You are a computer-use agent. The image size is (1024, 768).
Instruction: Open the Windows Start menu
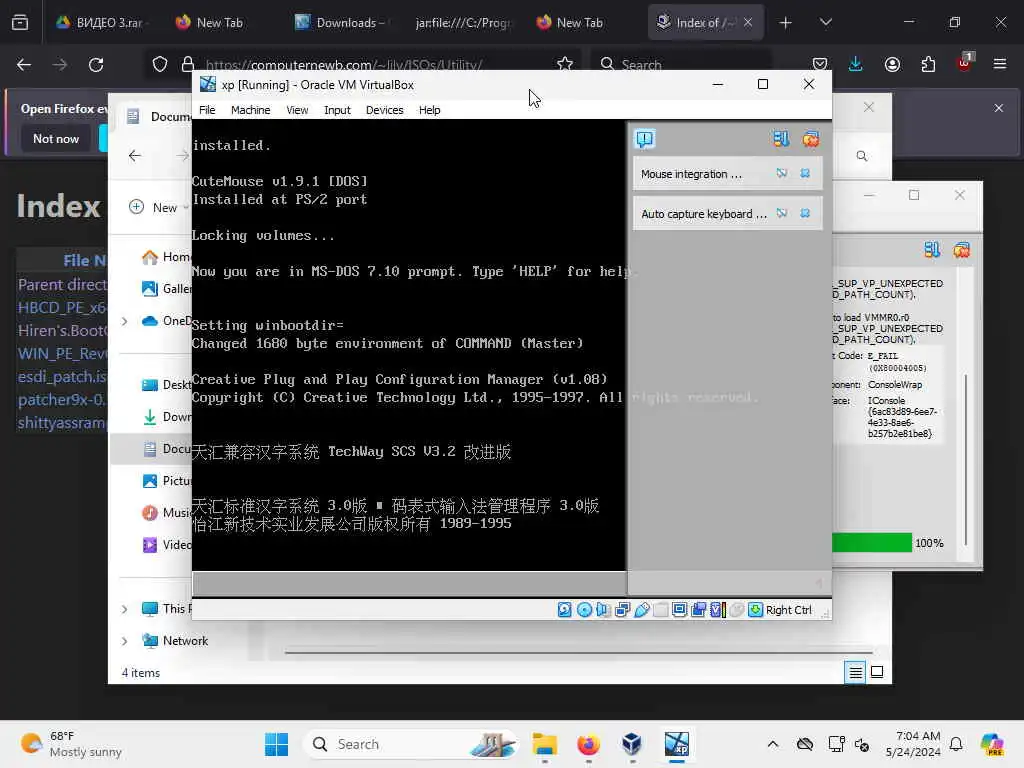276,744
